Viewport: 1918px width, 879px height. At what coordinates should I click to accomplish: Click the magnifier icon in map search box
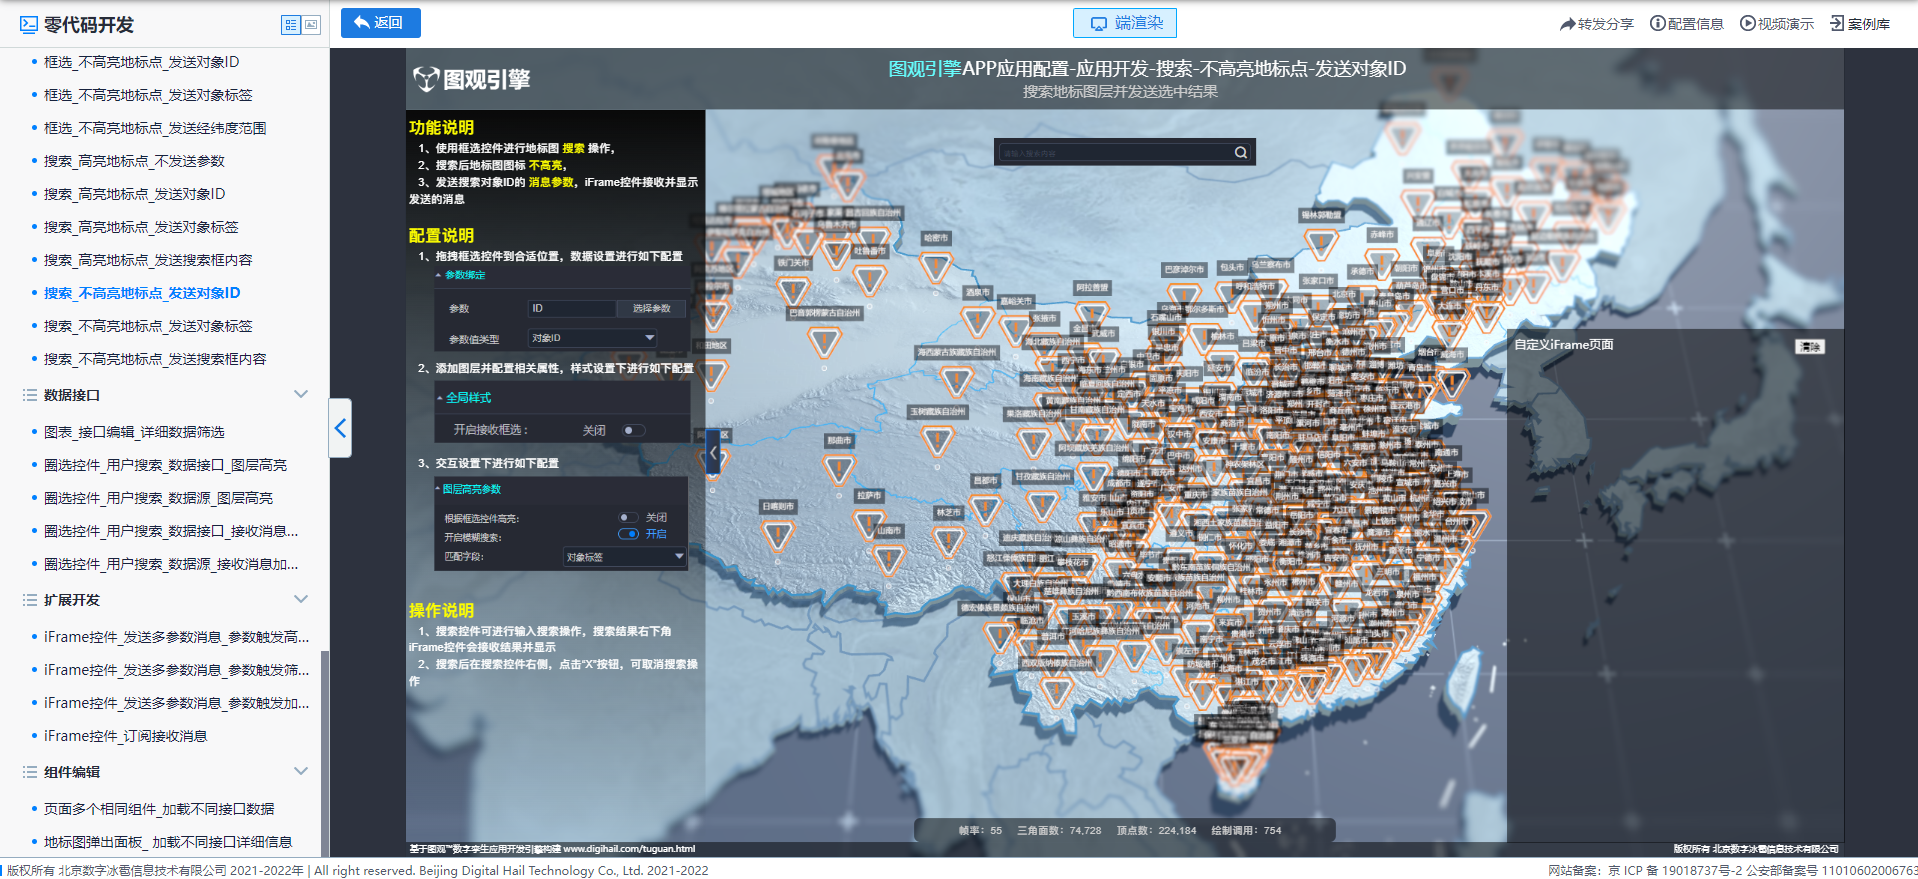click(1240, 153)
